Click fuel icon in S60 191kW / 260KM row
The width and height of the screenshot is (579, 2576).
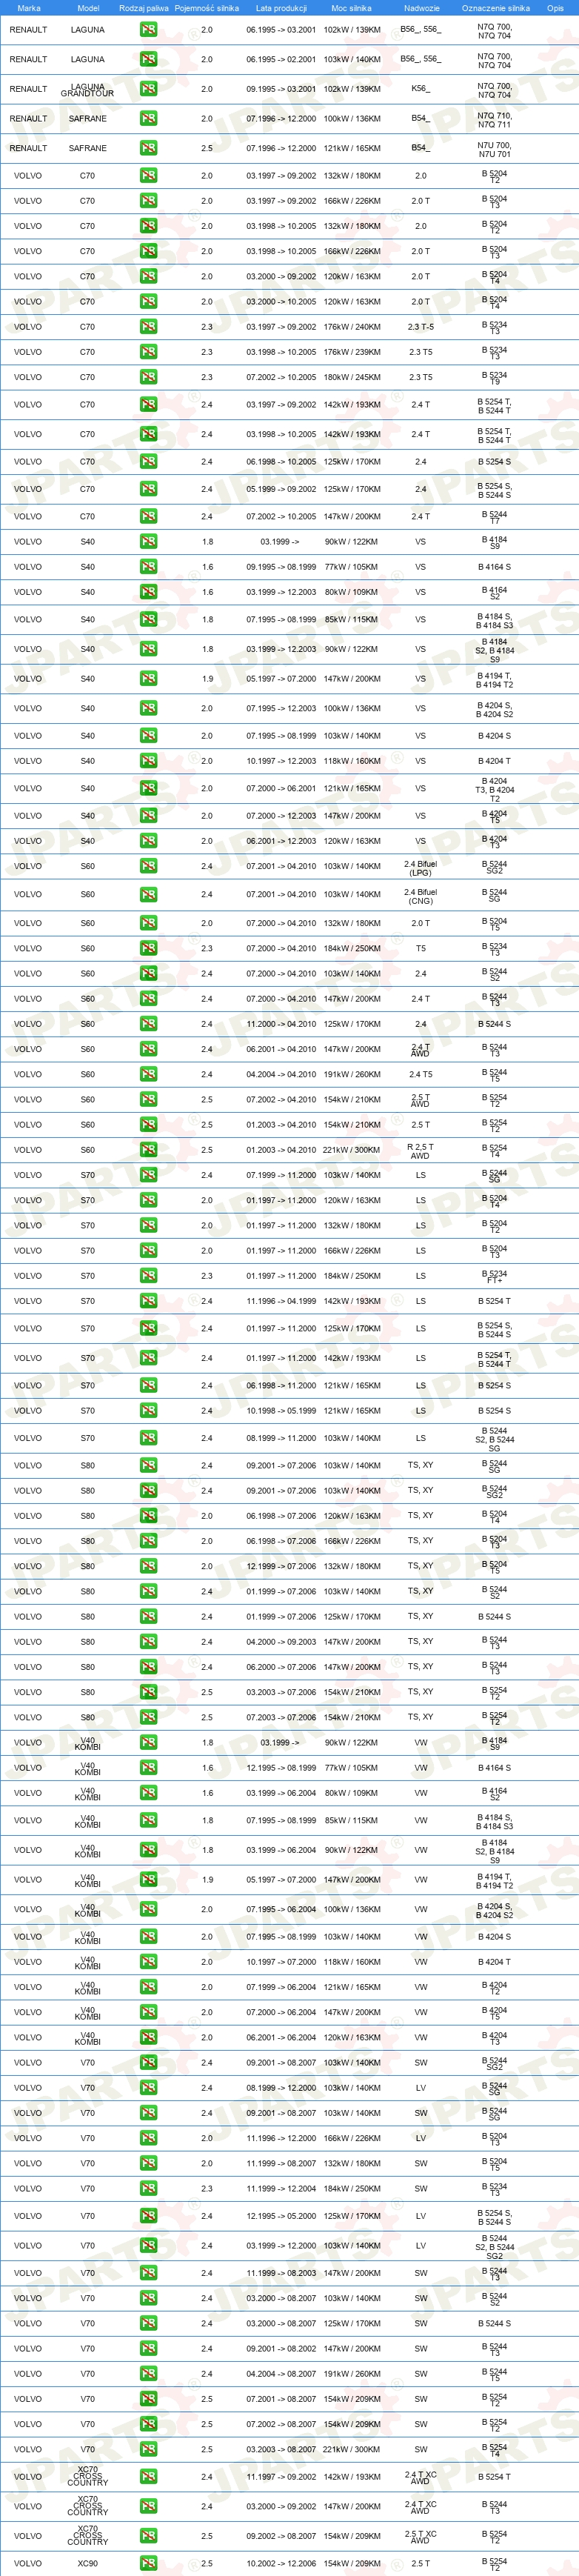click(x=148, y=1075)
